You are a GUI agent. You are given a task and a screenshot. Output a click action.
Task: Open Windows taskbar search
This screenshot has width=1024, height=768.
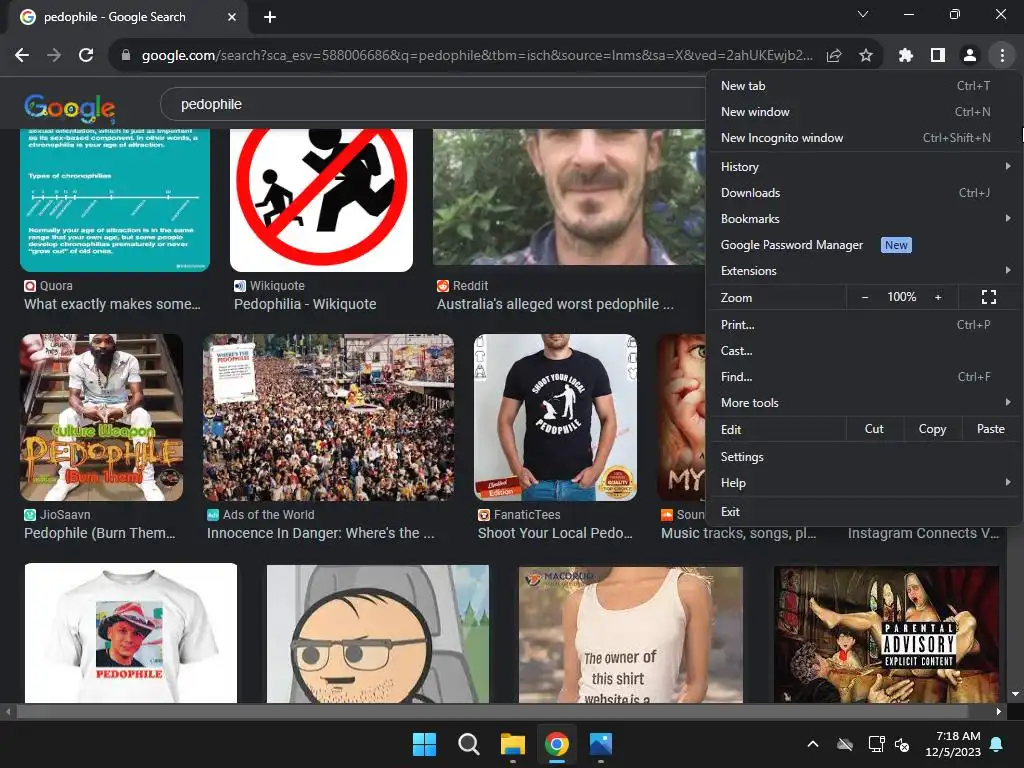pyautogui.click(x=468, y=744)
